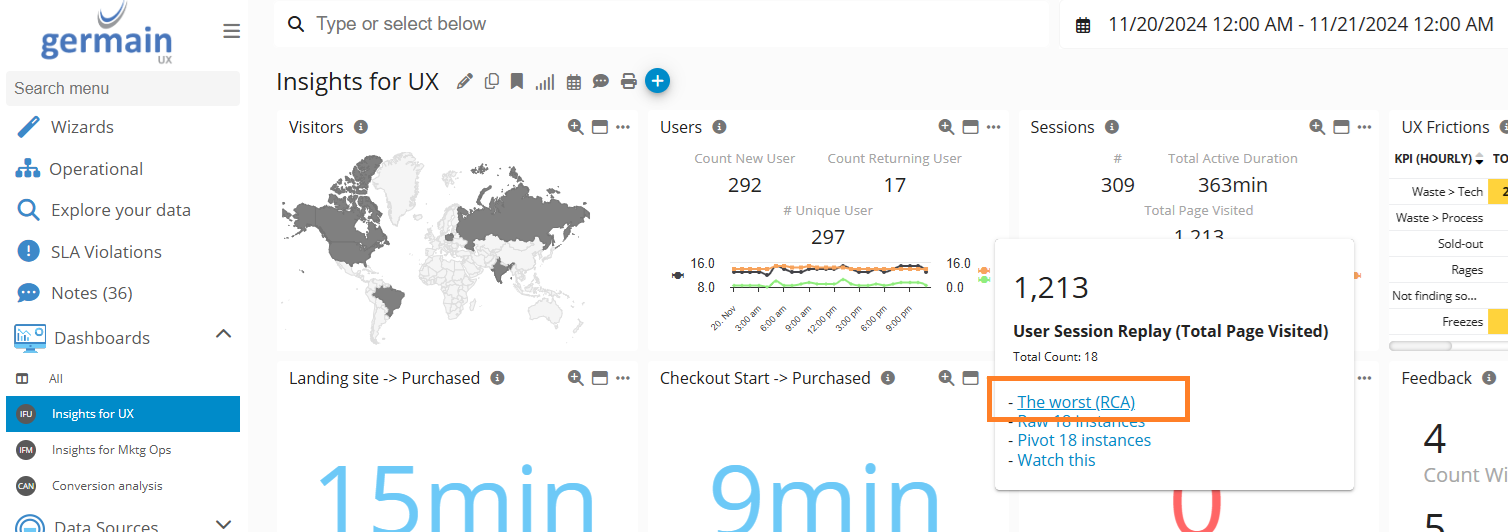
Task: Toggle the hamburger sidebar menu
Action: pos(231,32)
